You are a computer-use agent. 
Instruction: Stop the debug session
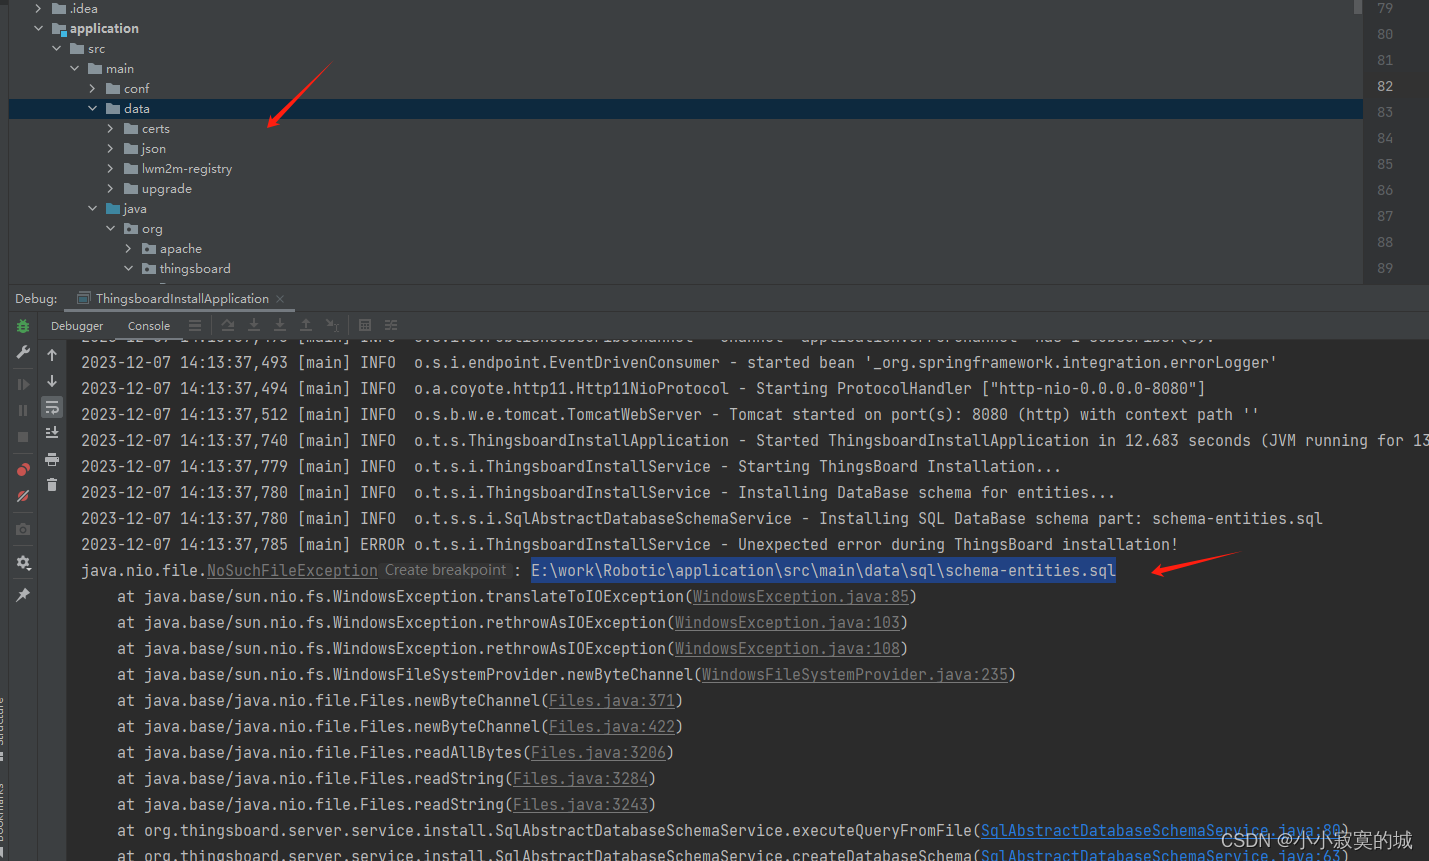(23, 437)
